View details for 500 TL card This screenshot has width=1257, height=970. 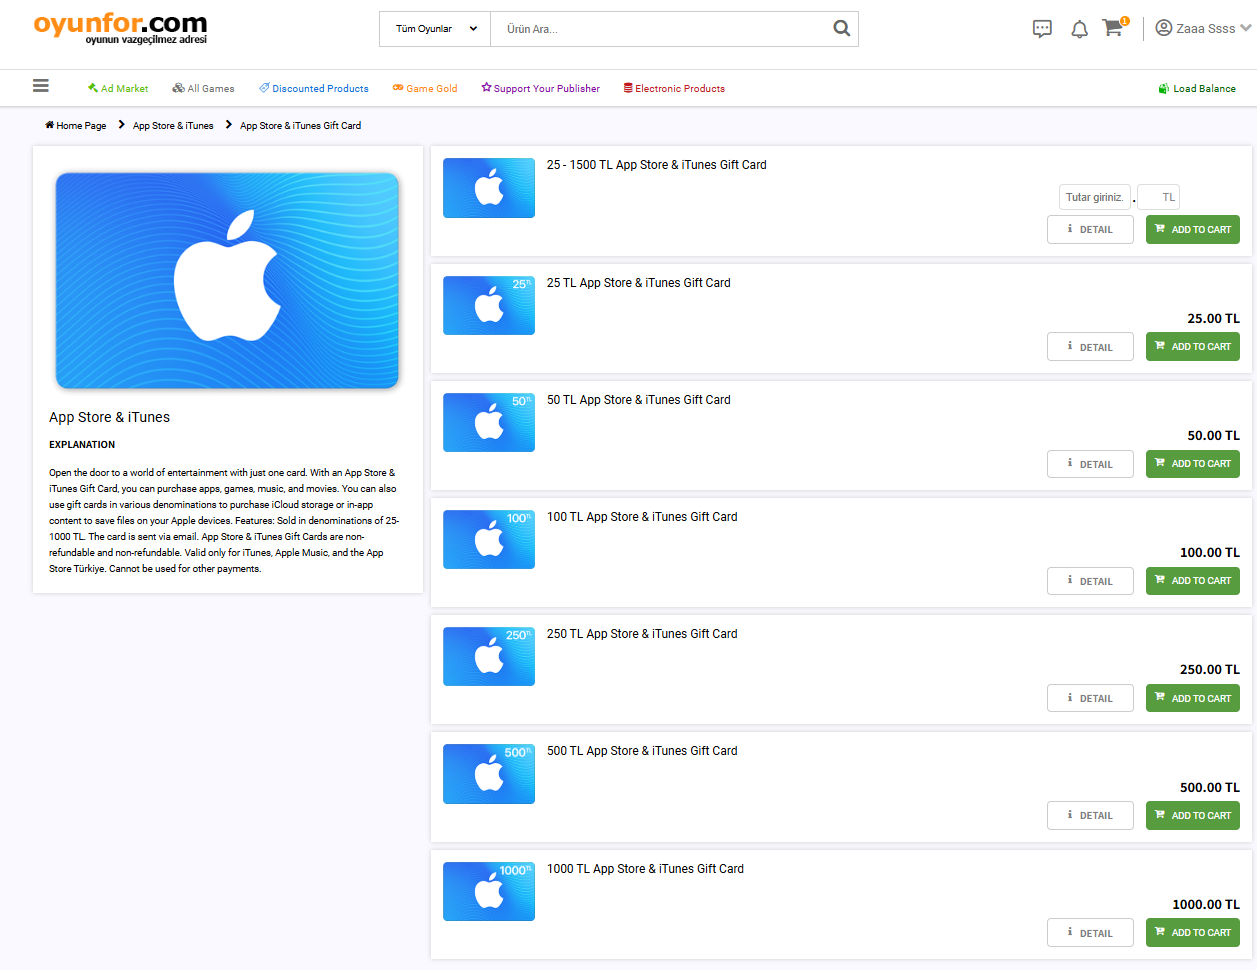tap(1090, 815)
